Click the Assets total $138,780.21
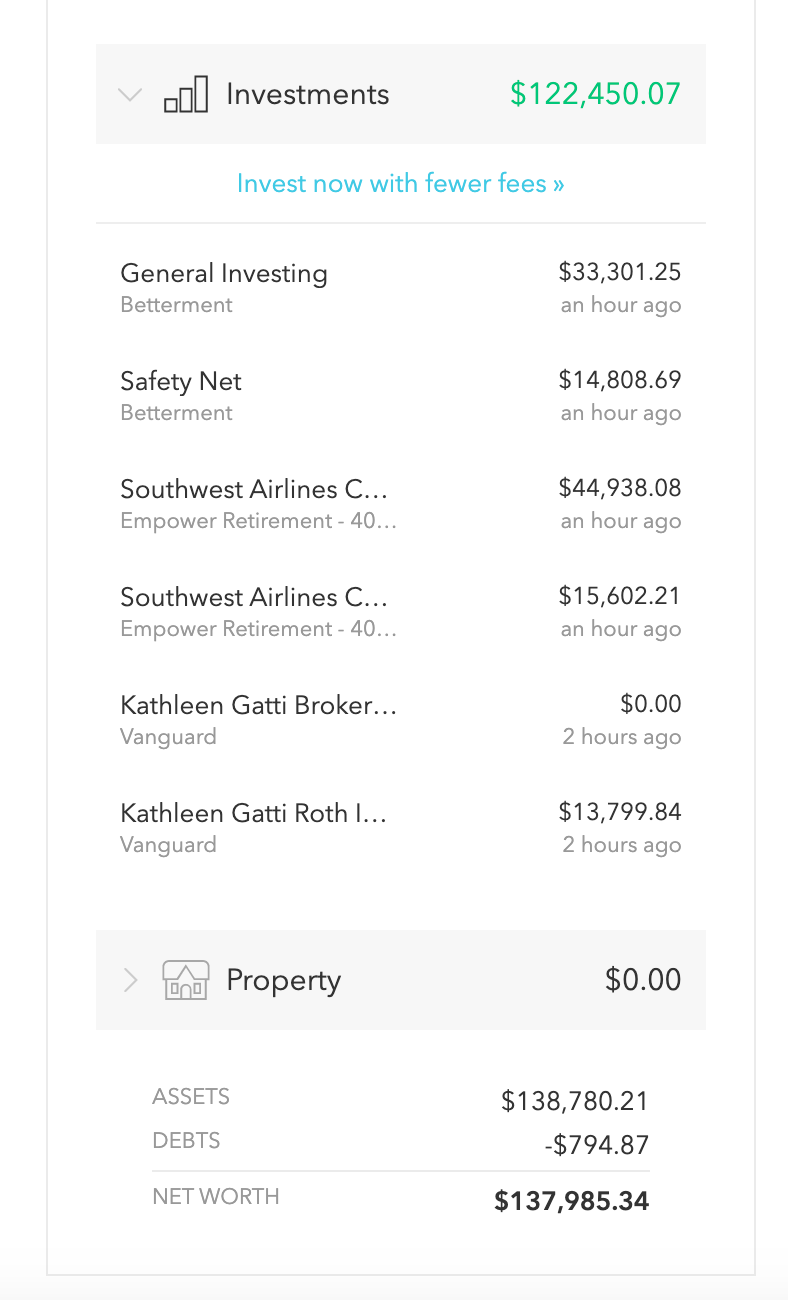Screen dimensions: 788x1300 click(x=575, y=1102)
